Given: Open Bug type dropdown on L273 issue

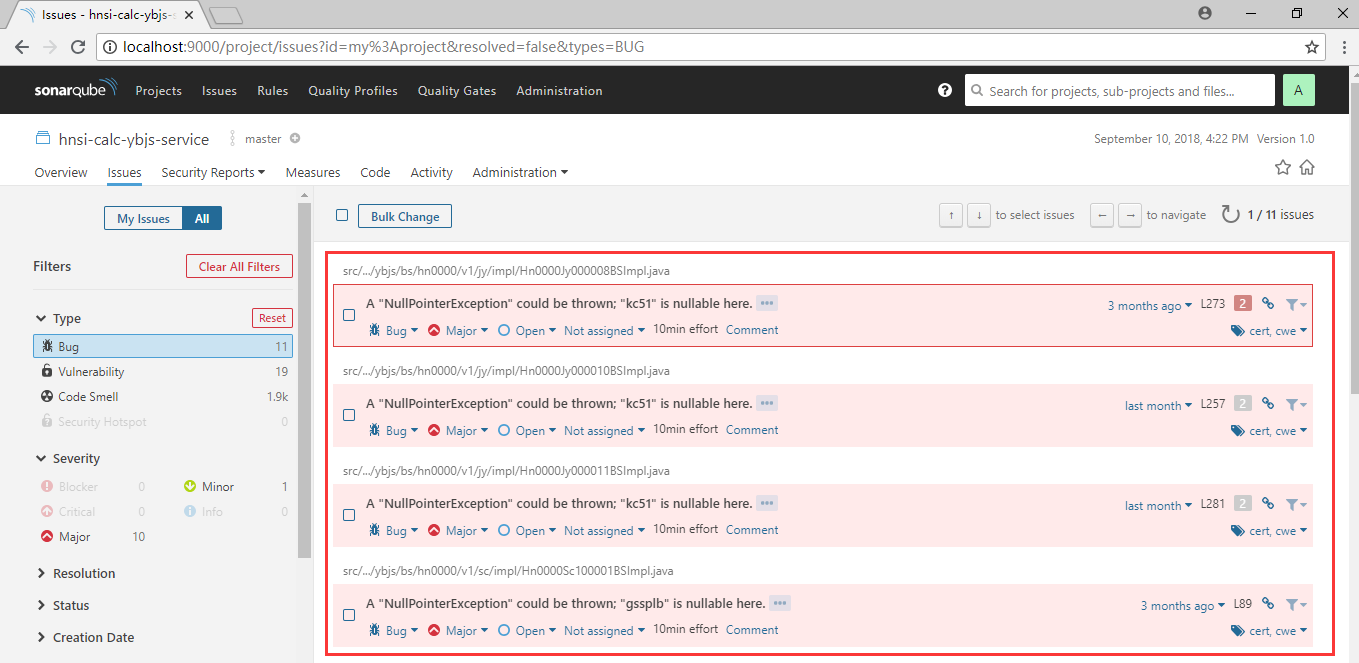Looking at the screenshot, I should coord(394,330).
